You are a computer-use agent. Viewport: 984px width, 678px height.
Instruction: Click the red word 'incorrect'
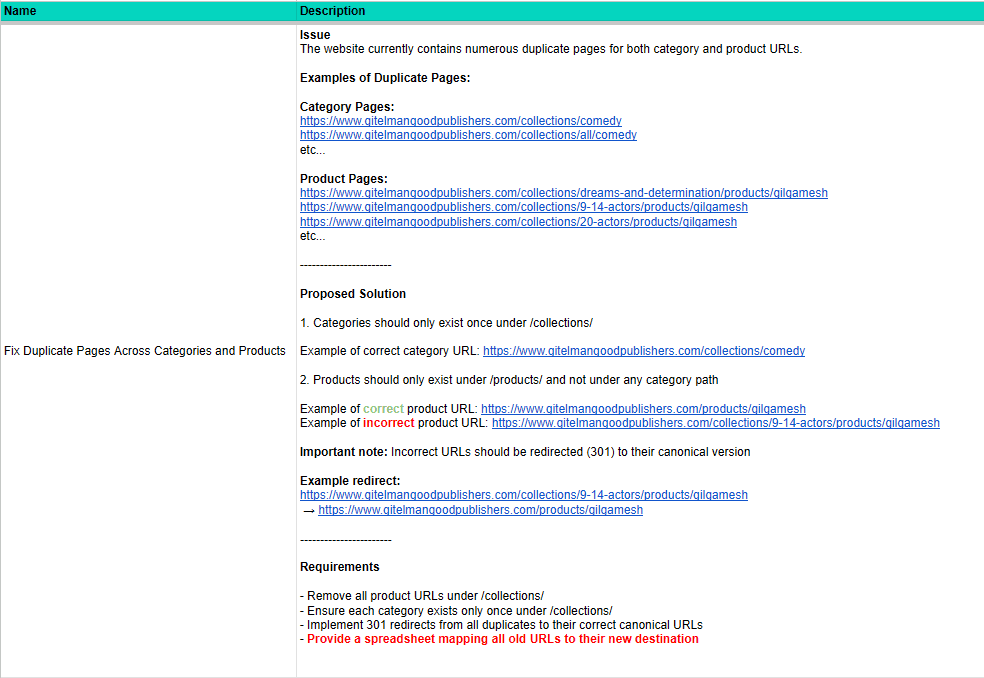[388, 423]
